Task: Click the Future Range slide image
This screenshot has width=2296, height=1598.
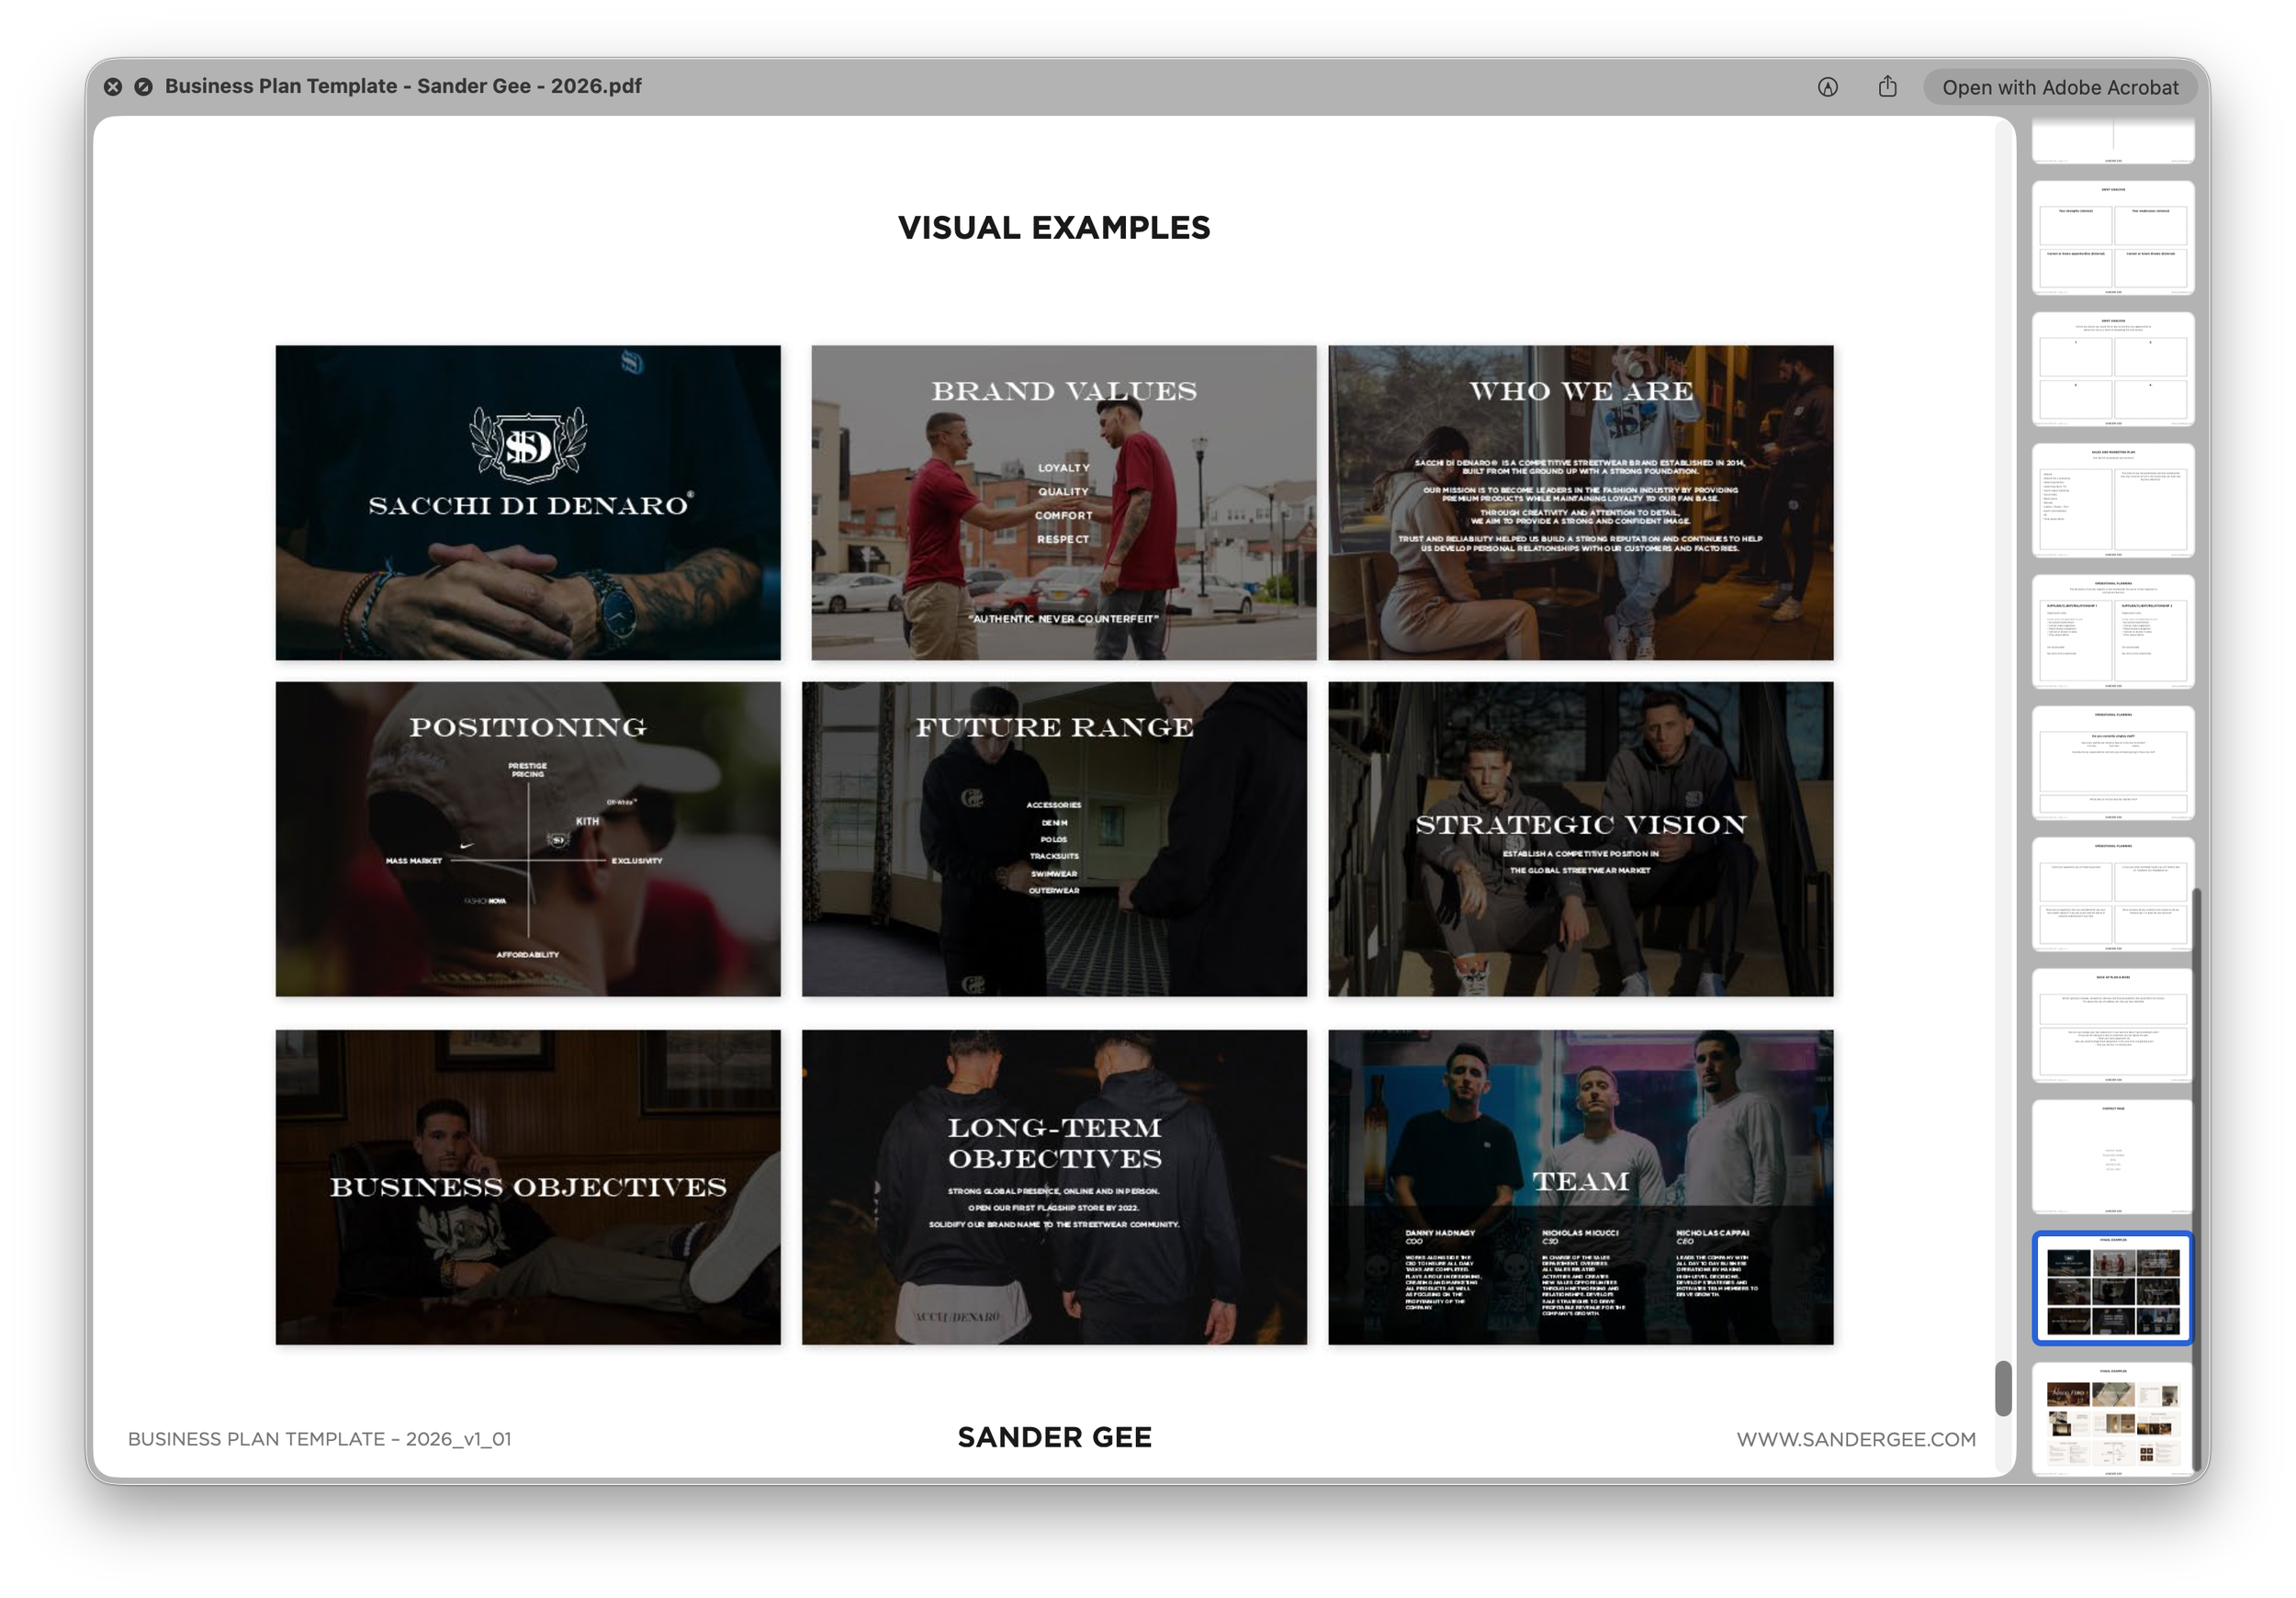Action: pyautogui.click(x=1054, y=839)
